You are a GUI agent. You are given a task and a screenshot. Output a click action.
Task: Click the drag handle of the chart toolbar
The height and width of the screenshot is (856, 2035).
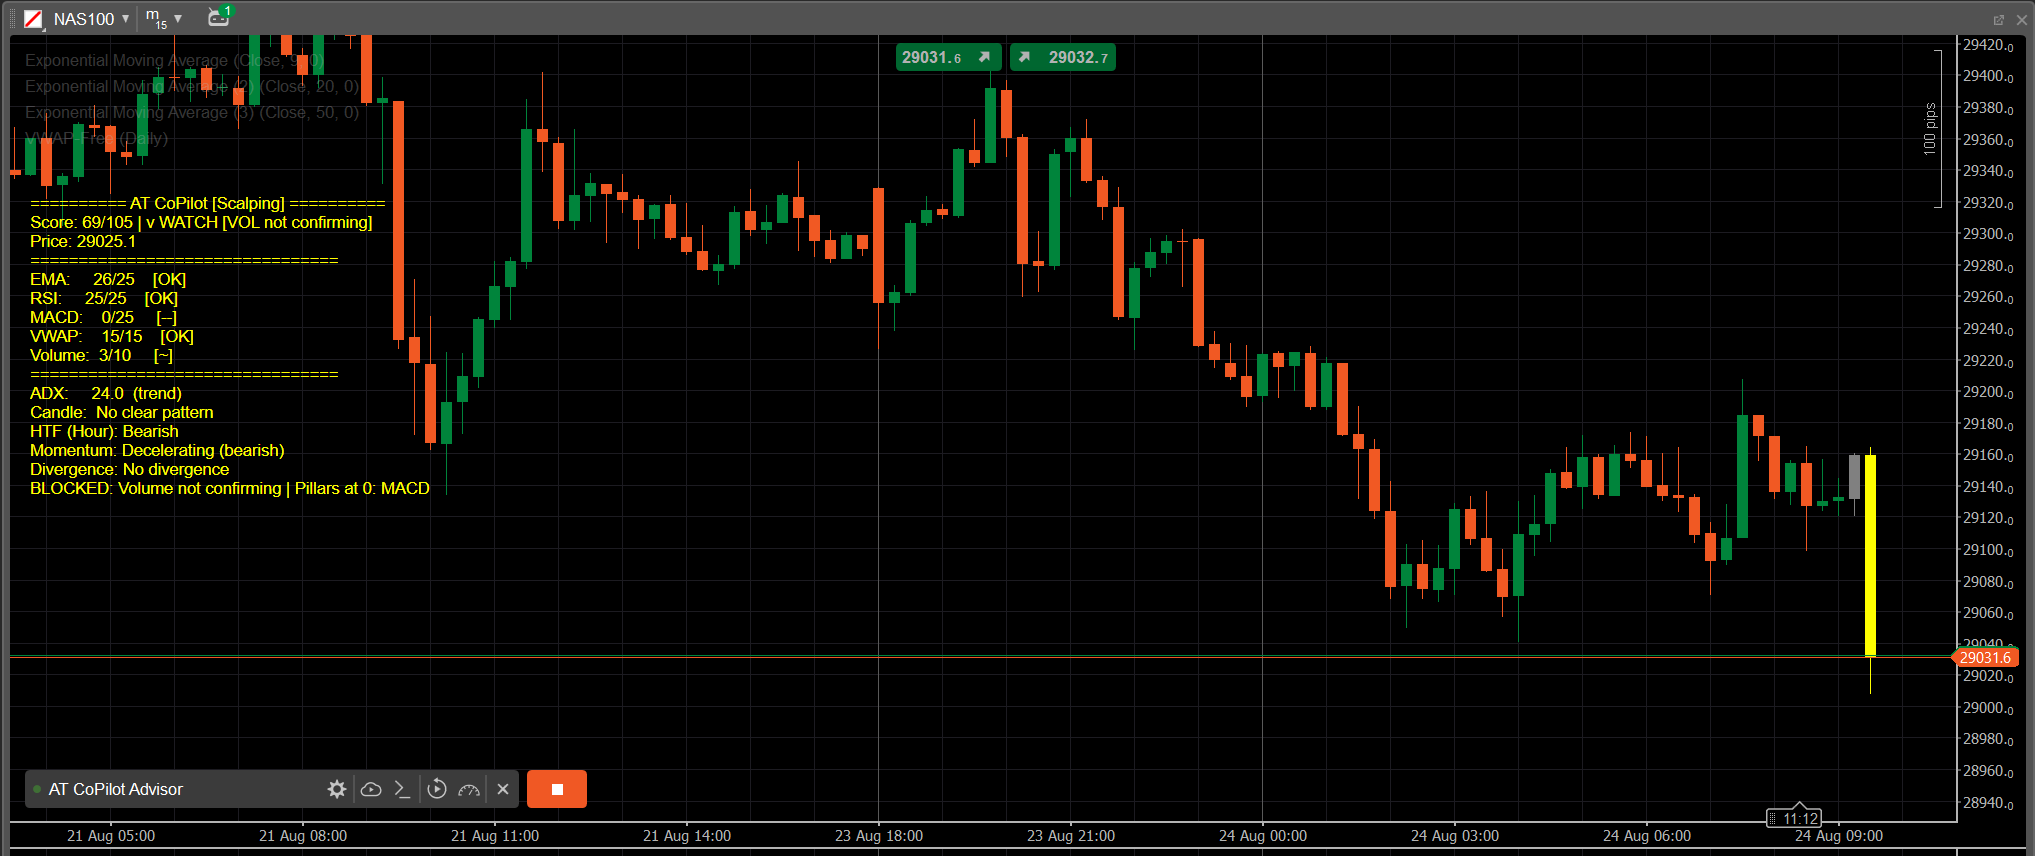tap(13, 18)
